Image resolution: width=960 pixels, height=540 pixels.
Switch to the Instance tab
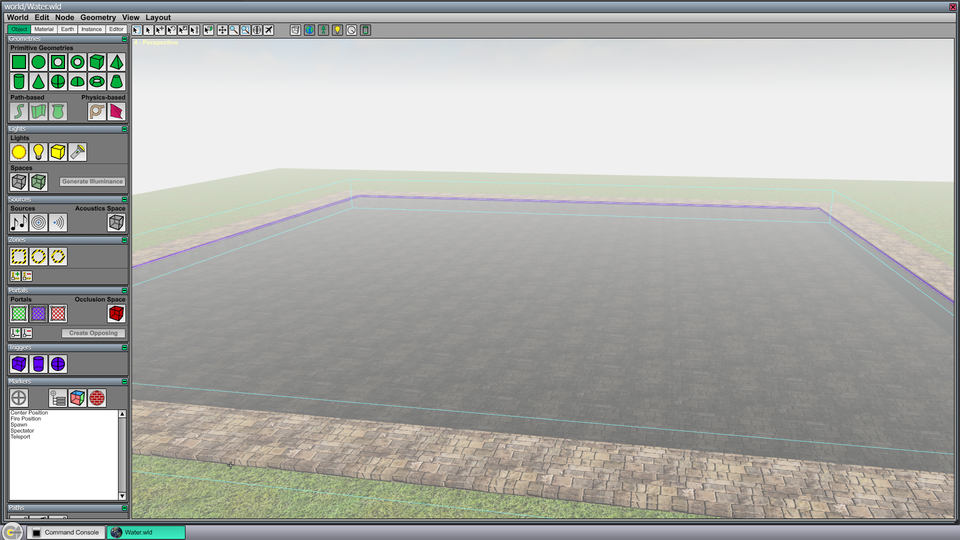(91, 29)
